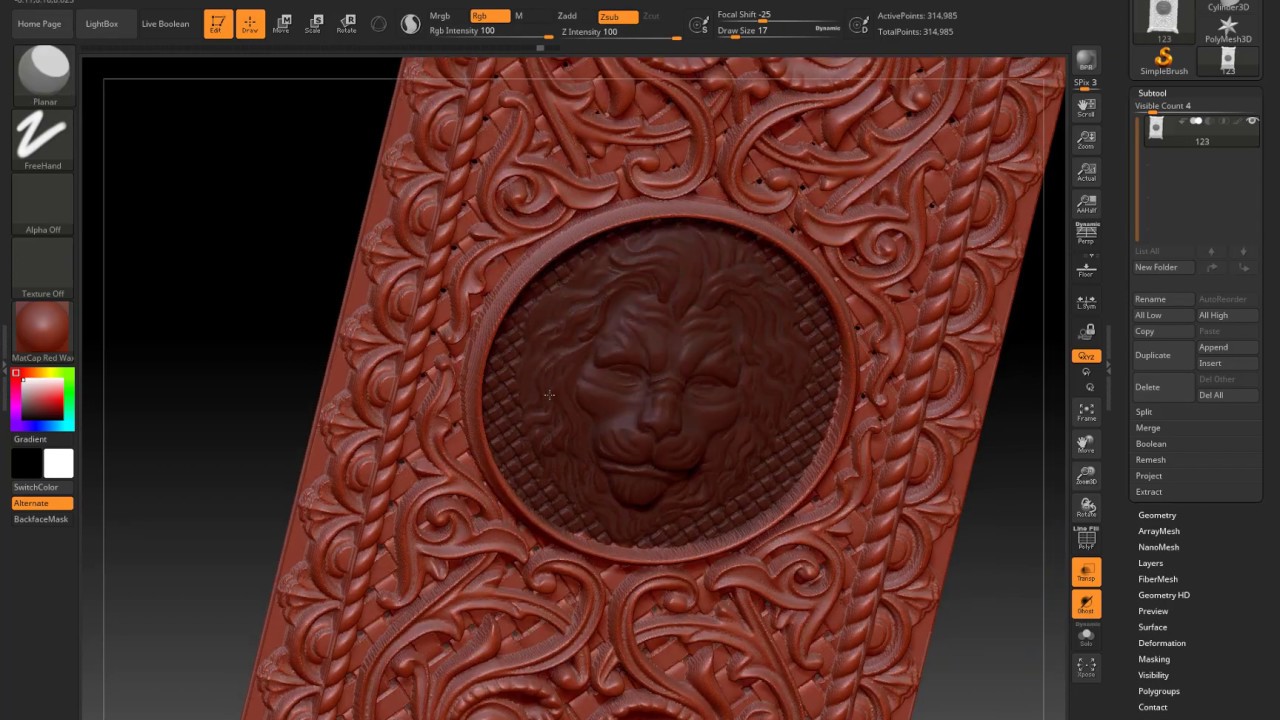Click the AAHalf icon
The image size is (1280, 720).
[x=1086, y=203]
